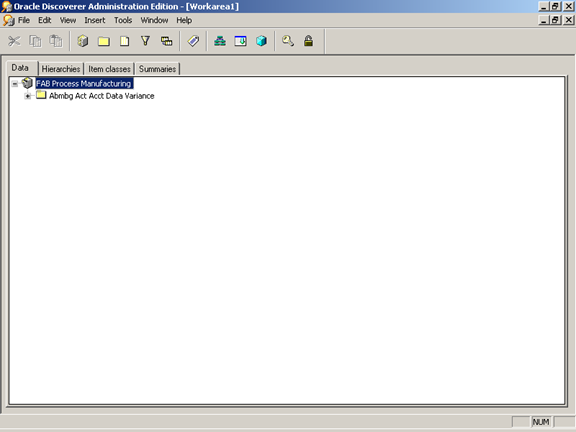Restore down the Oracle Discoverer window
This screenshot has height=432, width=576.
[556, 6]
